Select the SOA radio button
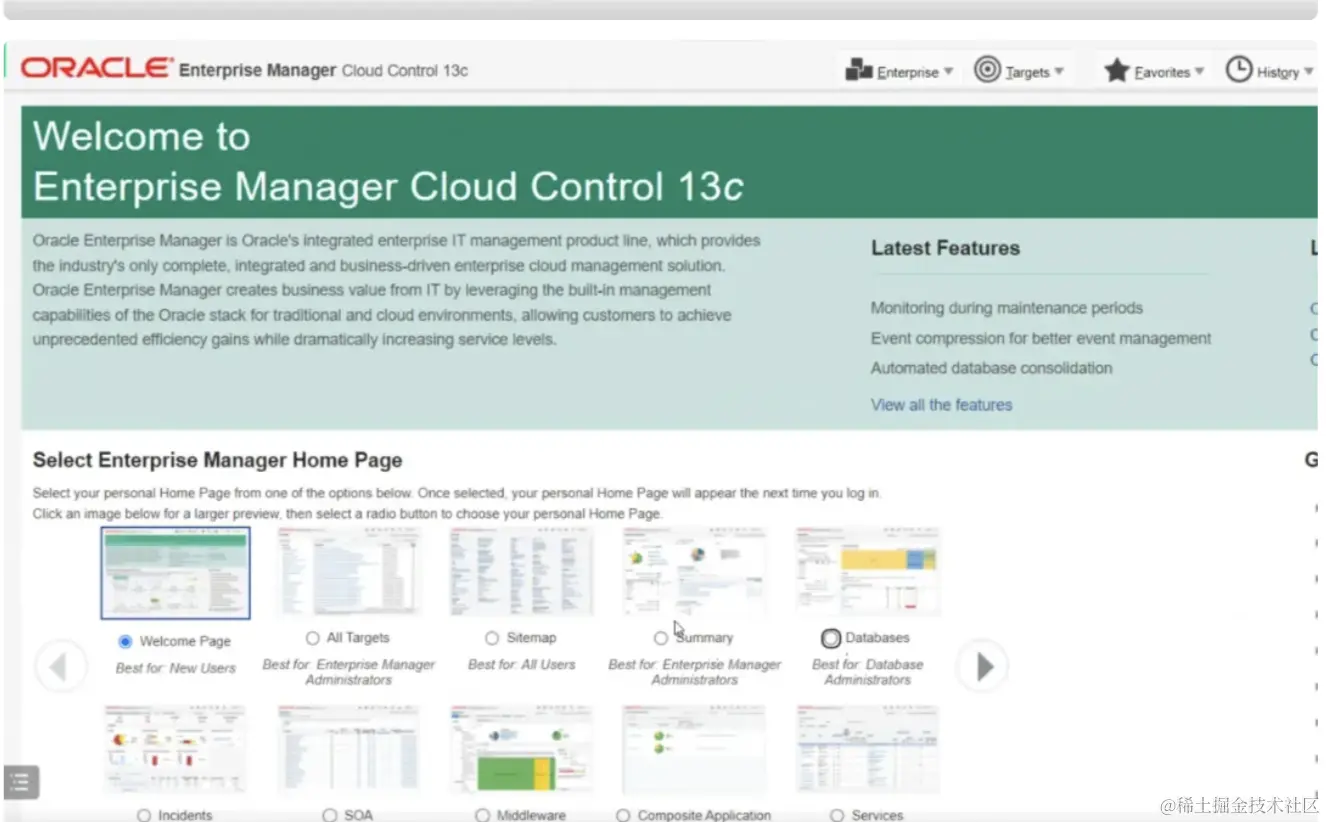Viewport: 1326px width, 822px height. [330, 815]
